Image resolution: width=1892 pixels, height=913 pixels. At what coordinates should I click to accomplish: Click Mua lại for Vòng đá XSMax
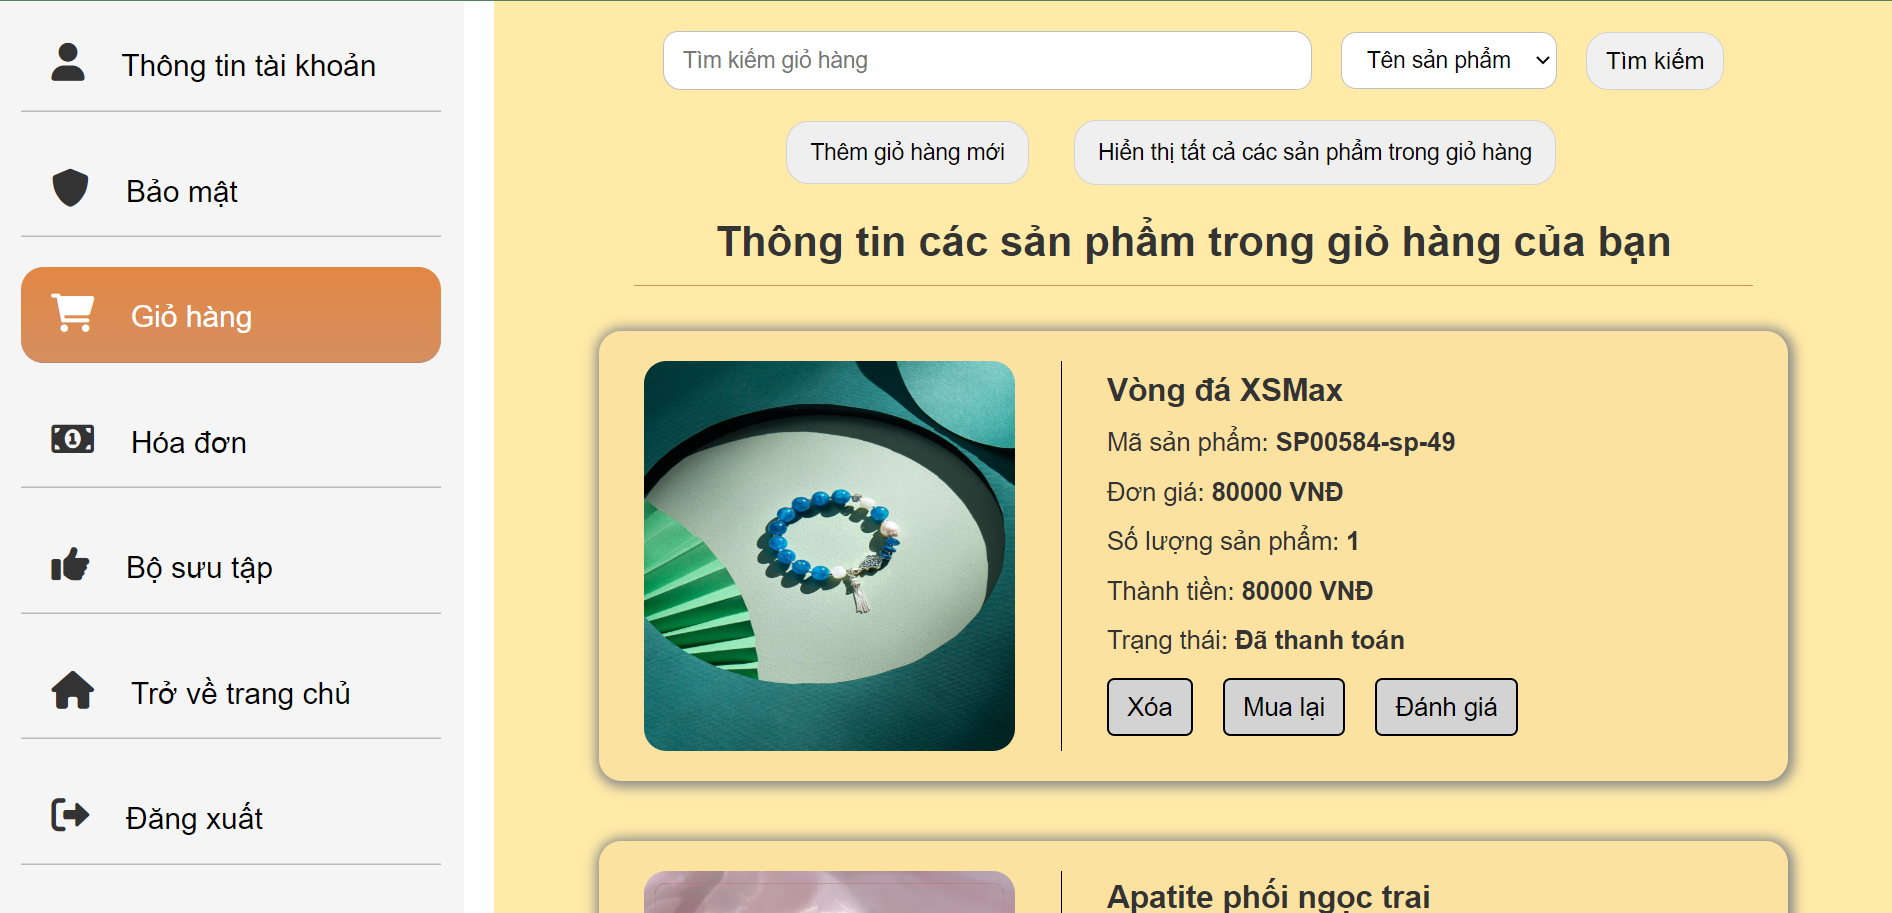pos(1283,707)
